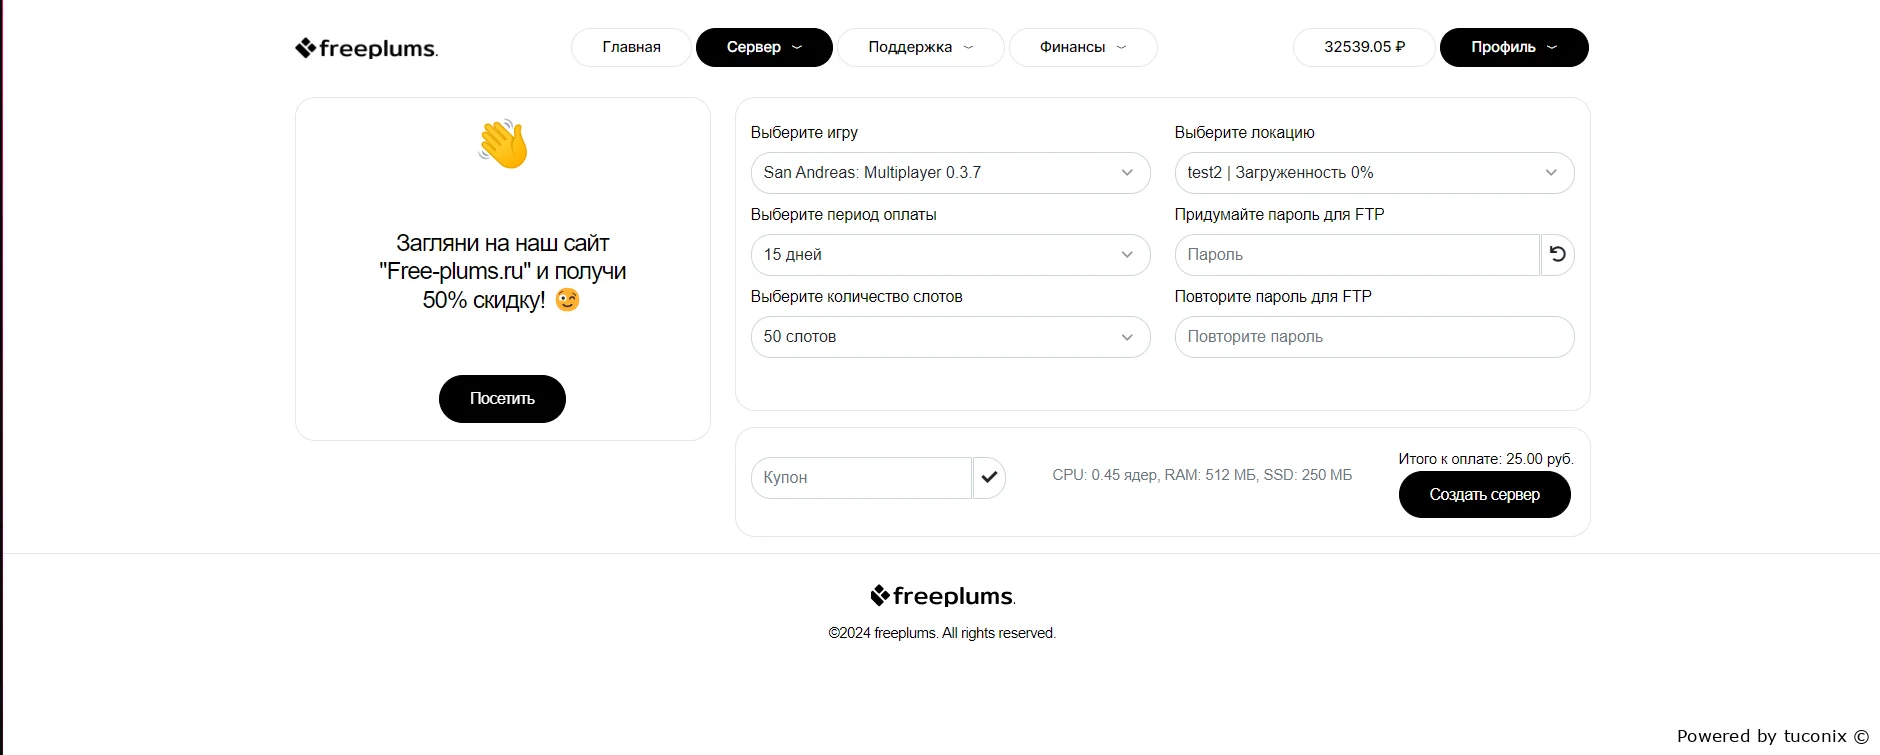Focus the Купон input field
This screenshot has width=1880, height=755.
(x=861, y=478)
